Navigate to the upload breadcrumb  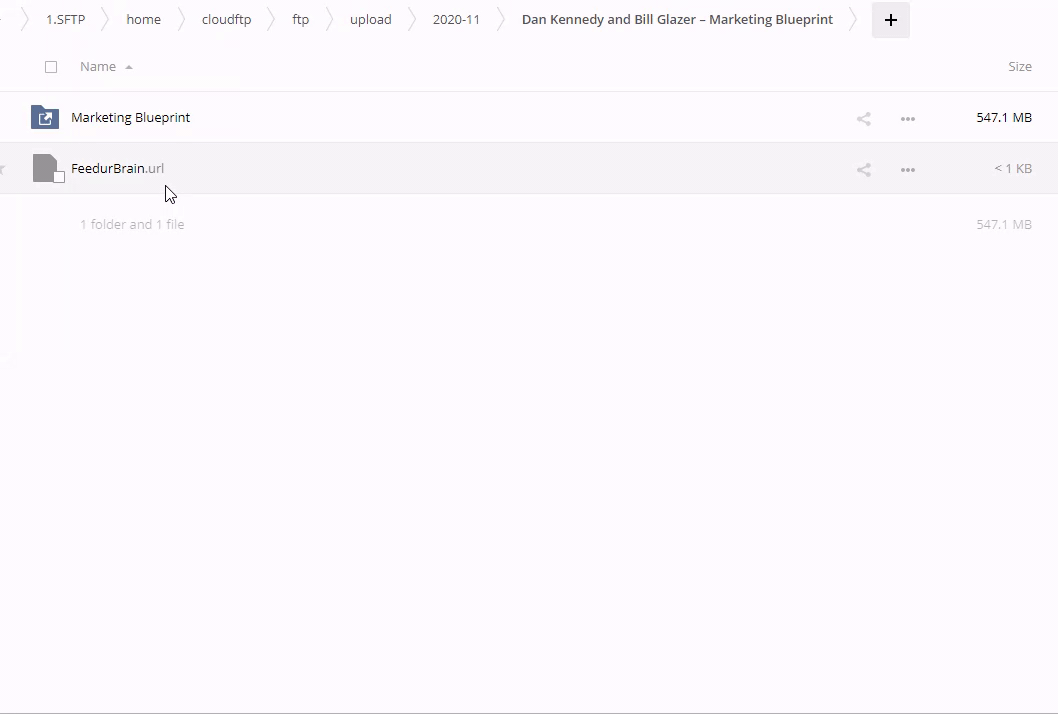[370, 20]
